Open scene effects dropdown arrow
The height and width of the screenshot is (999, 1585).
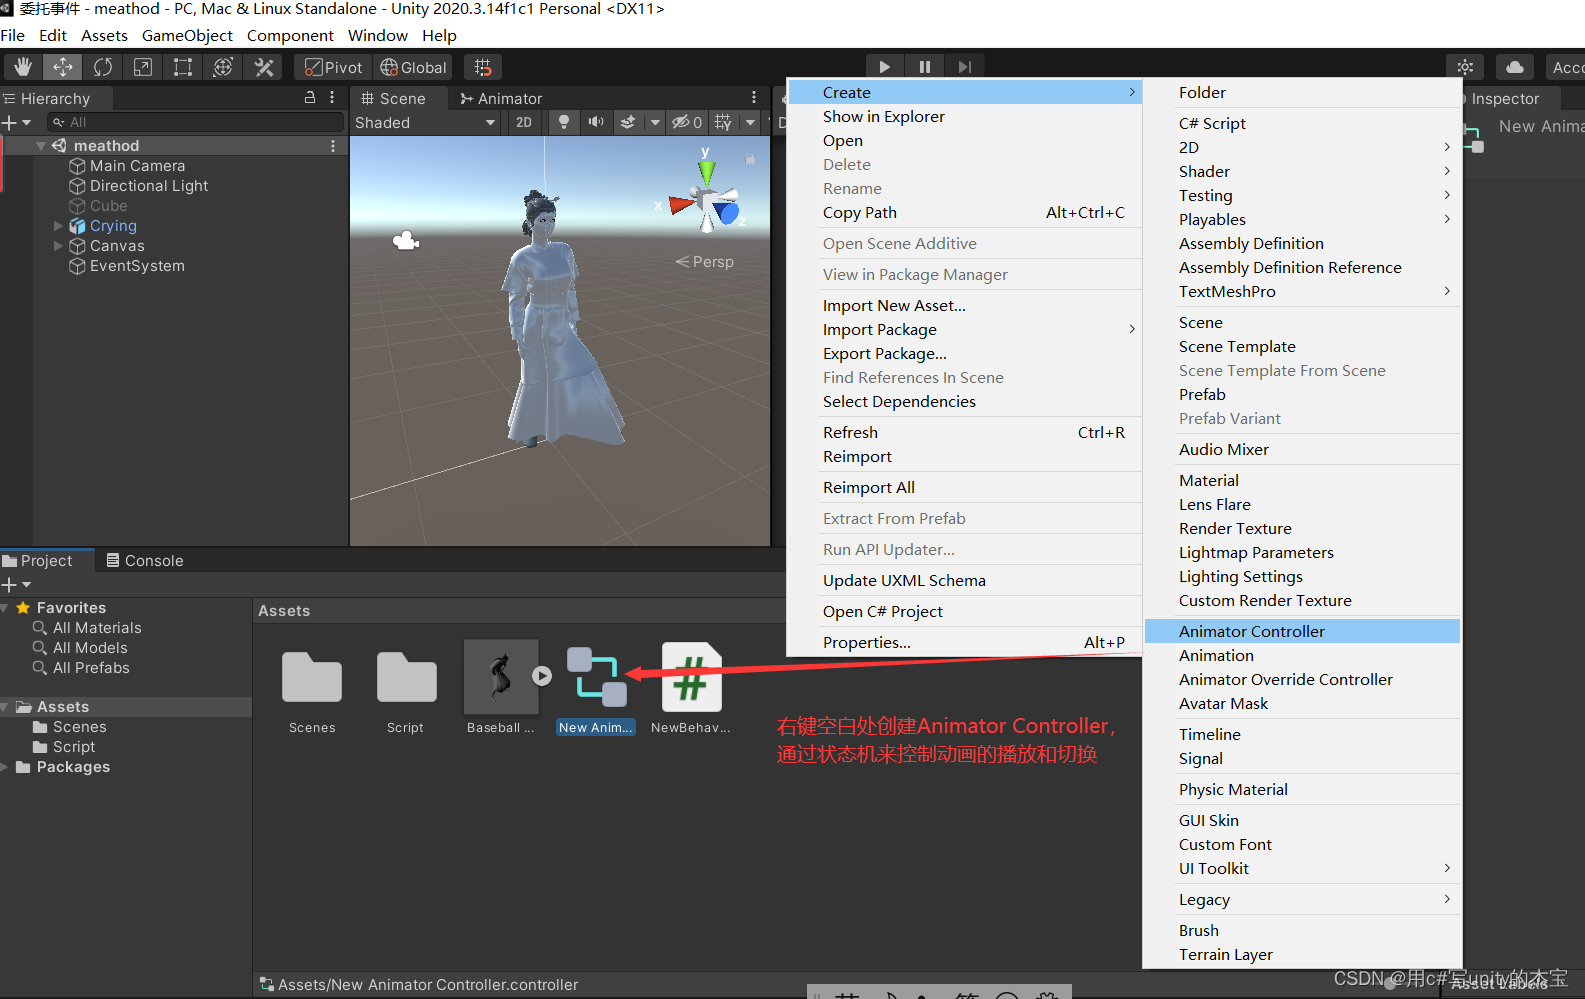tap(655, 122)
